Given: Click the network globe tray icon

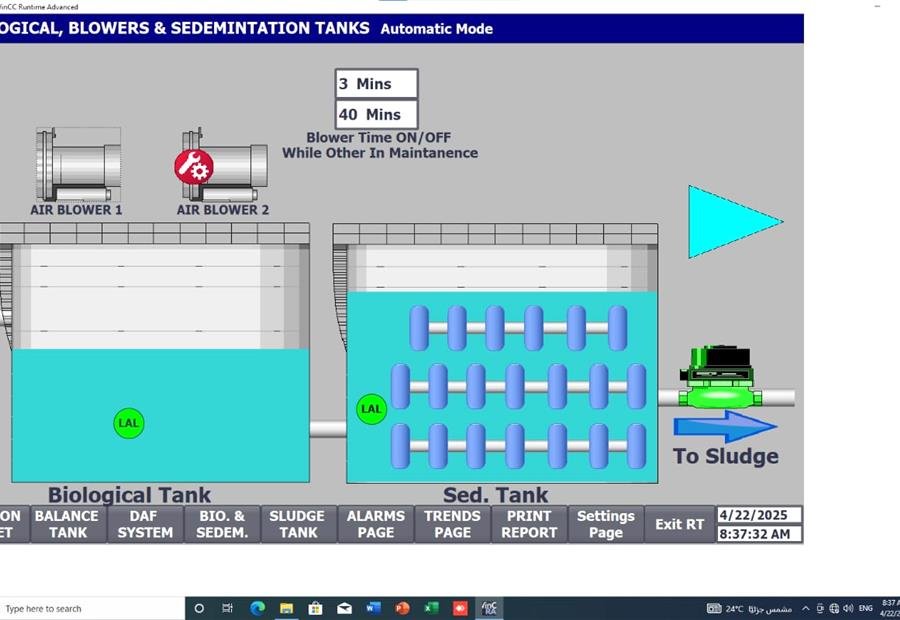Looking at the screenshot, I should pos(834,609).
